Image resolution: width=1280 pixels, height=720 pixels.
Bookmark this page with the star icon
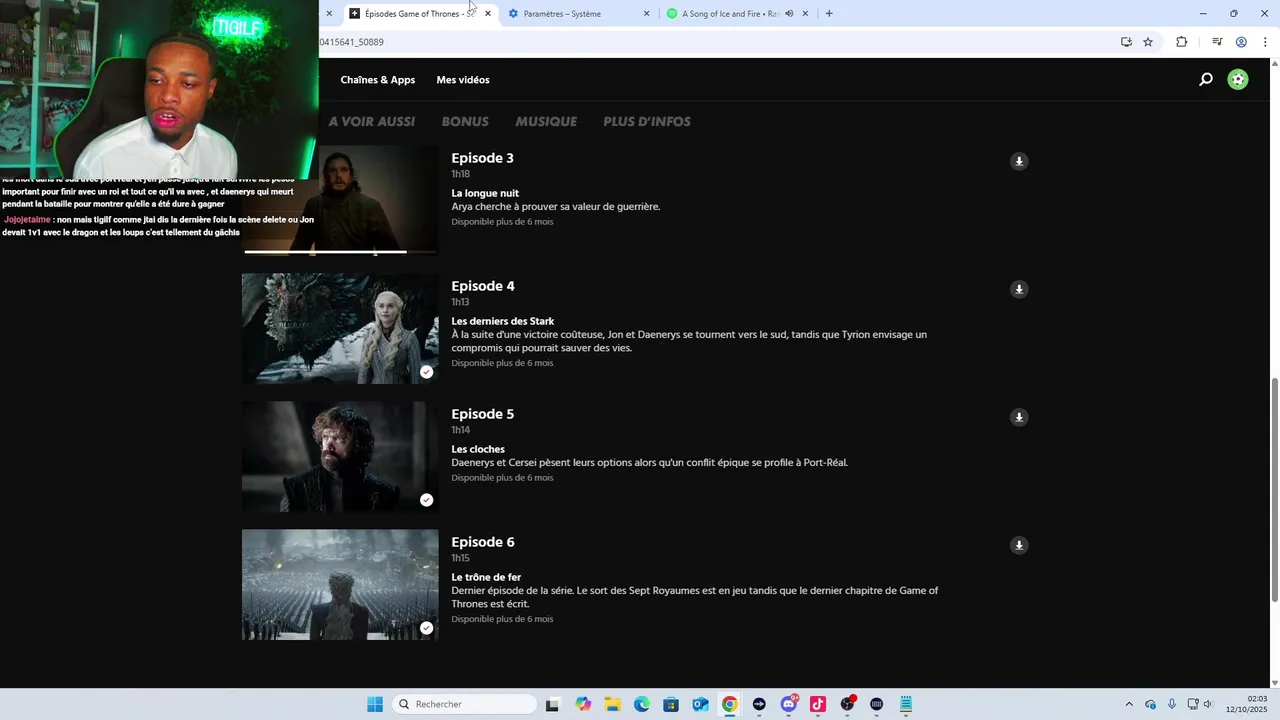(1148, 42)
